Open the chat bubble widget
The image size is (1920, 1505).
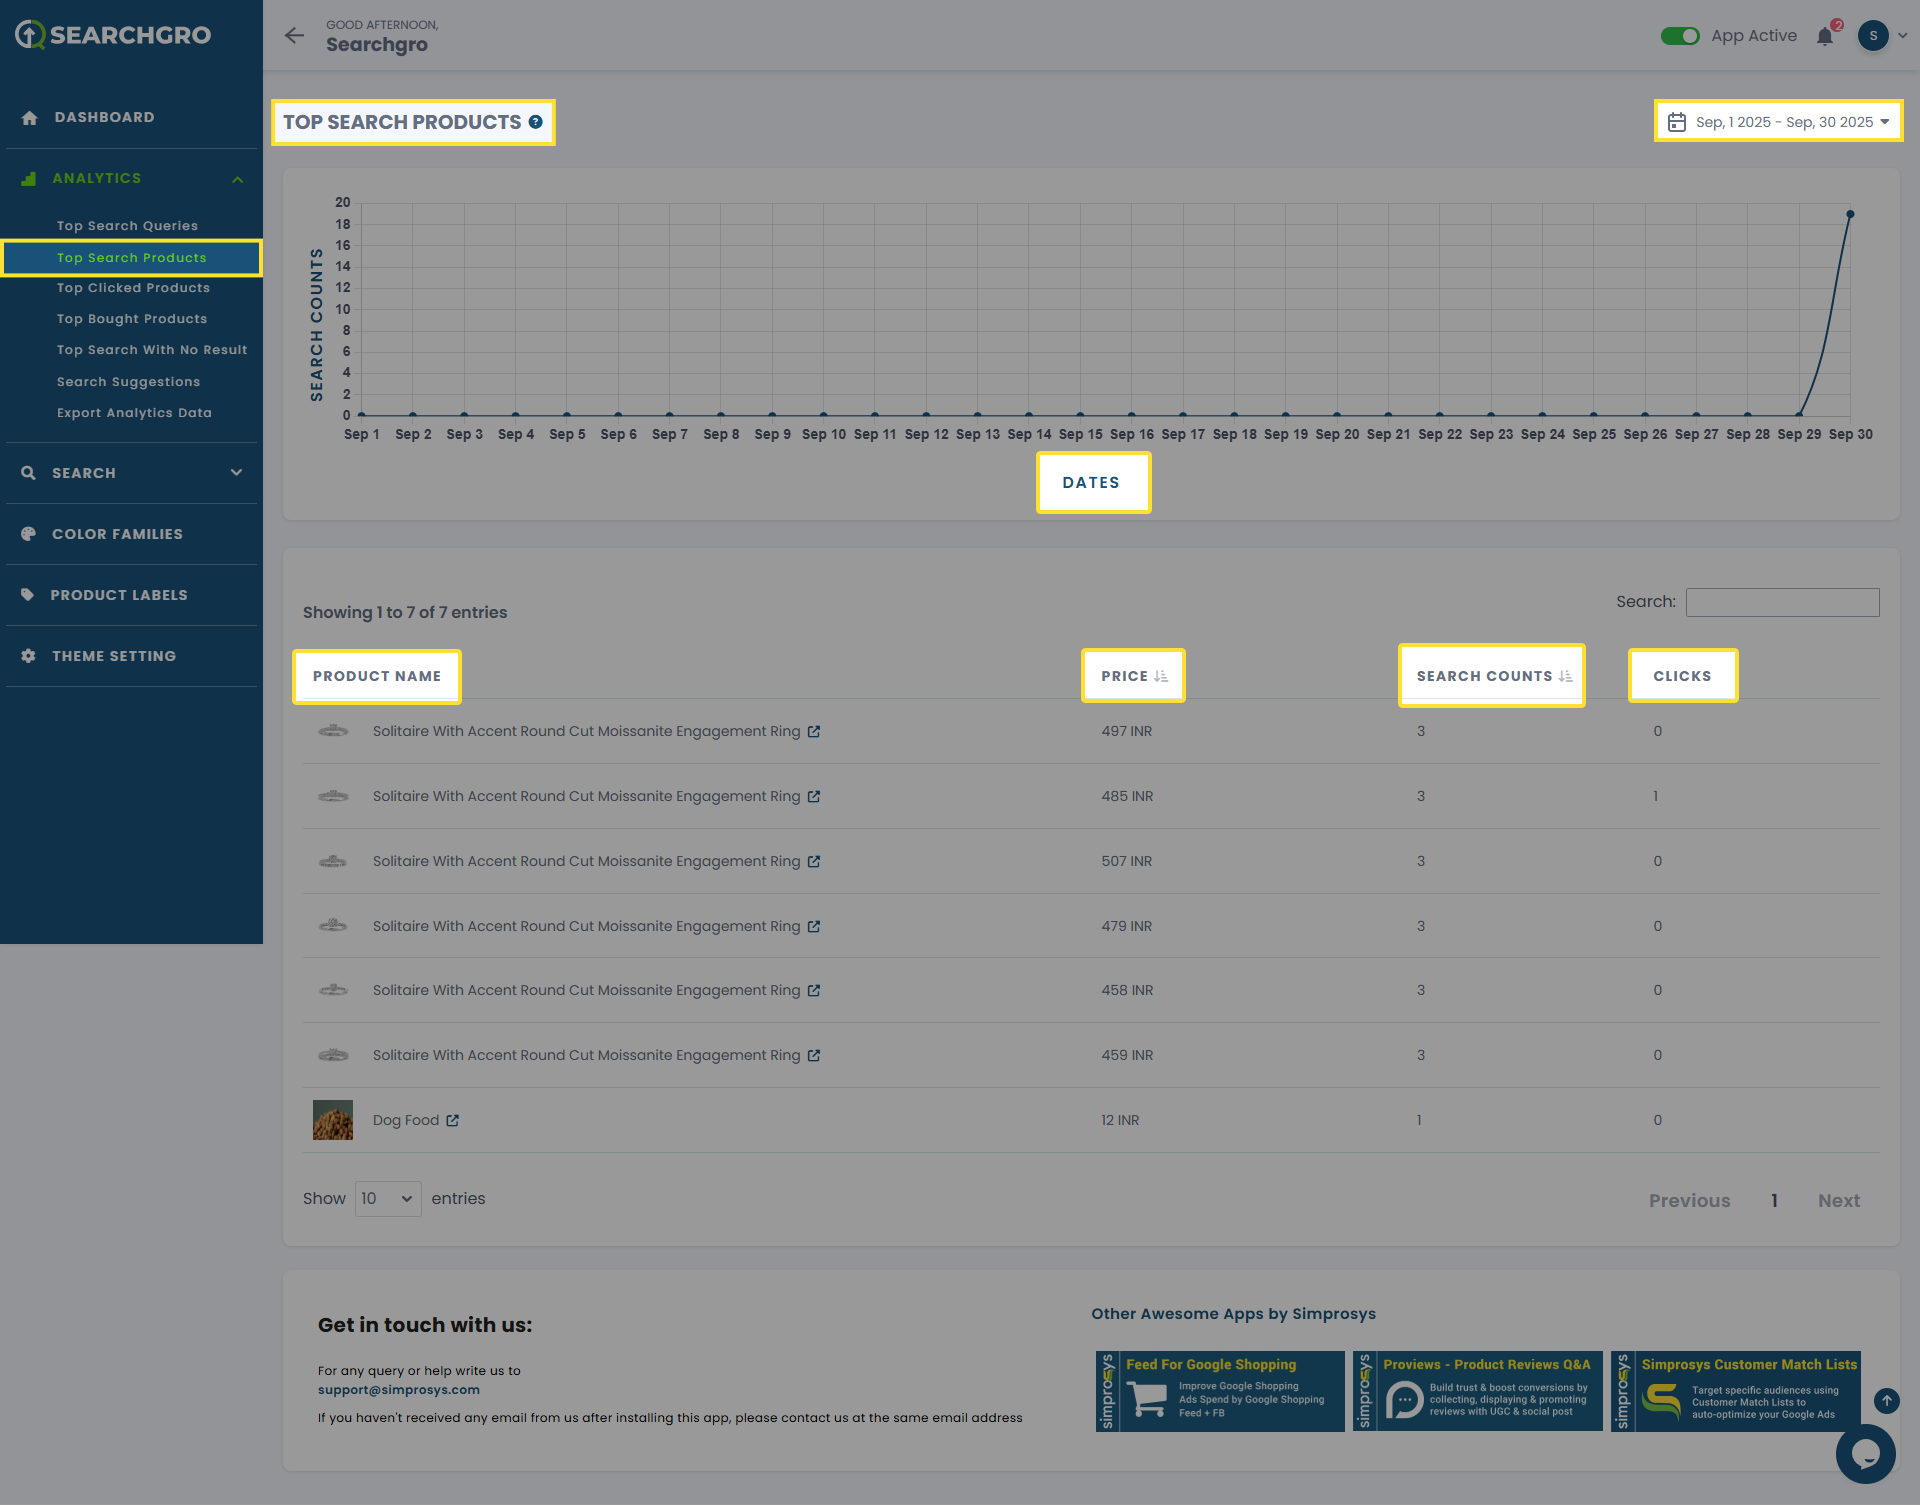click(x=1865, y=1454)
